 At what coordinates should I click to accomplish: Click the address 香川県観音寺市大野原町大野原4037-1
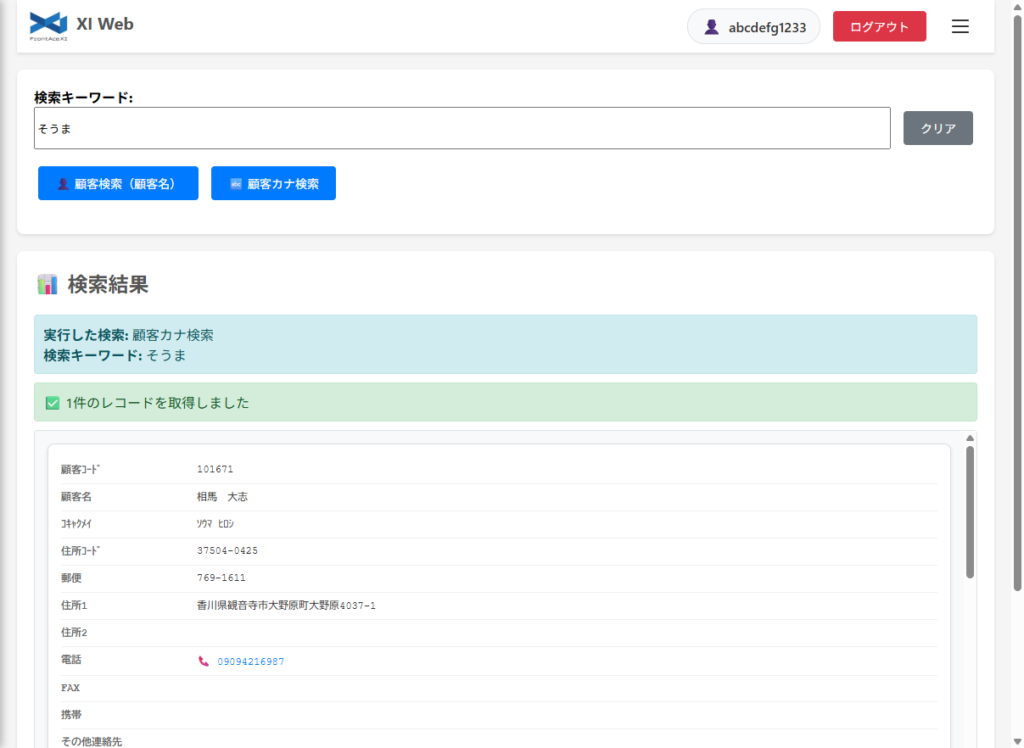click(x=286, y=605)
